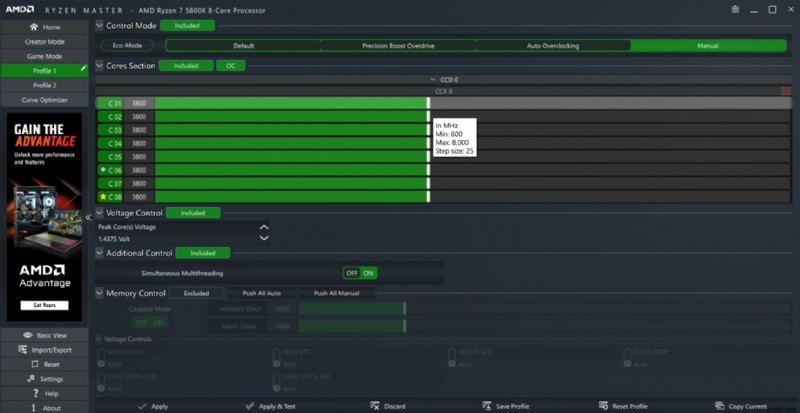Open About info icon
Screen dimensions: 800x413
[x=34, y=408]
